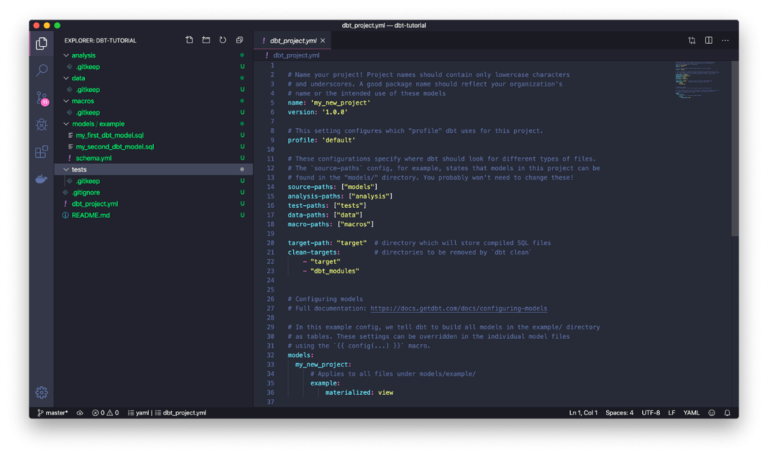The height and width of the screenshot is (457, 768).
Task: Collapse all folders in Explorer
Action: 240,40
